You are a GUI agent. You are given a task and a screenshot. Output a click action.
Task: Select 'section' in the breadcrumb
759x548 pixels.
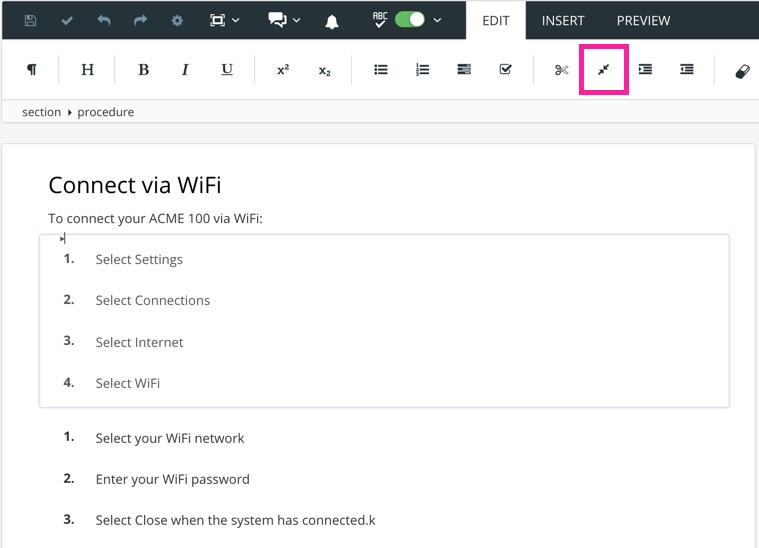(42, 112)
